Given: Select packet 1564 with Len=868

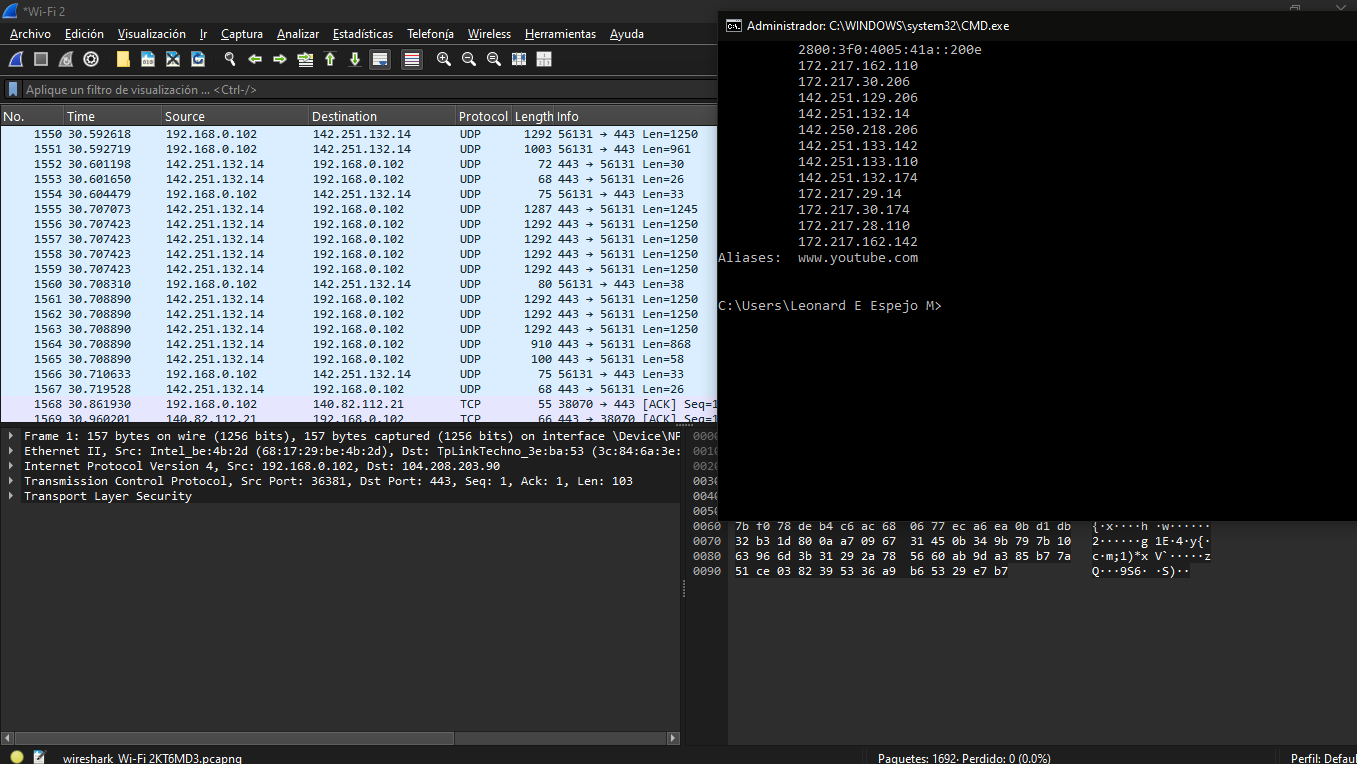Looking at the screenshot, I should [x=359, y=343].
